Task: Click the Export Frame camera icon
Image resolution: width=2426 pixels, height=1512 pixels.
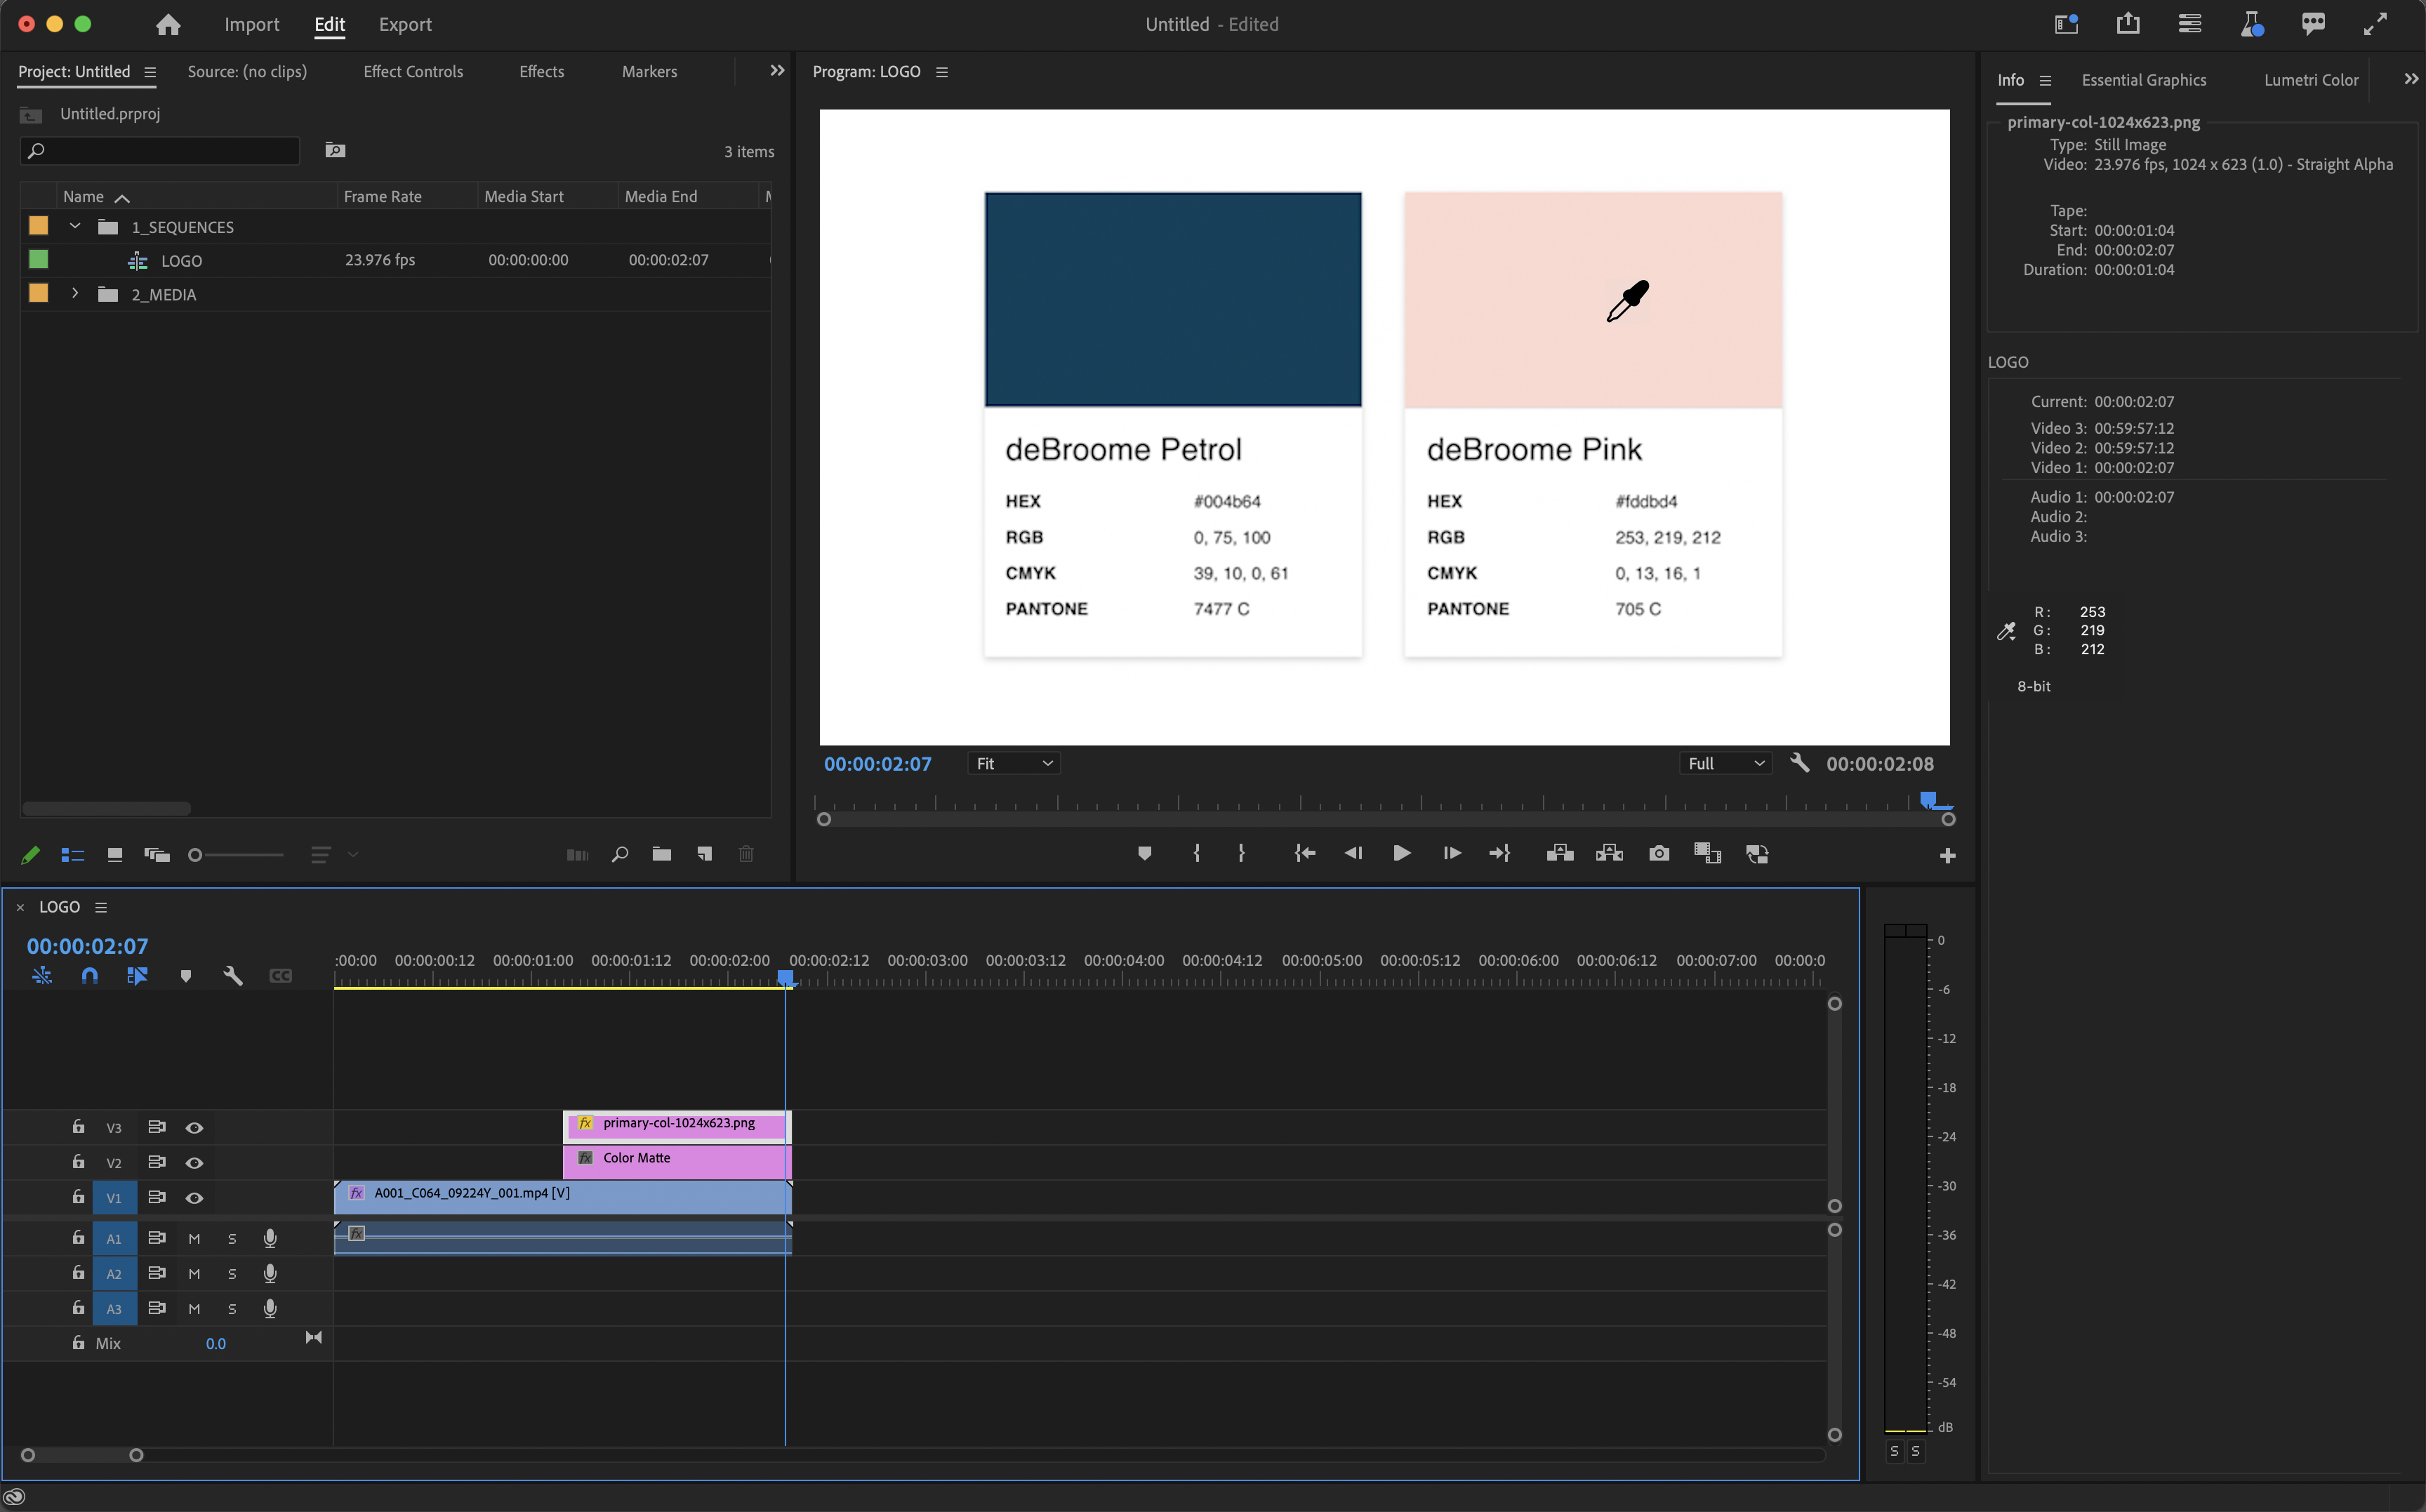Action: point(1659,853)
